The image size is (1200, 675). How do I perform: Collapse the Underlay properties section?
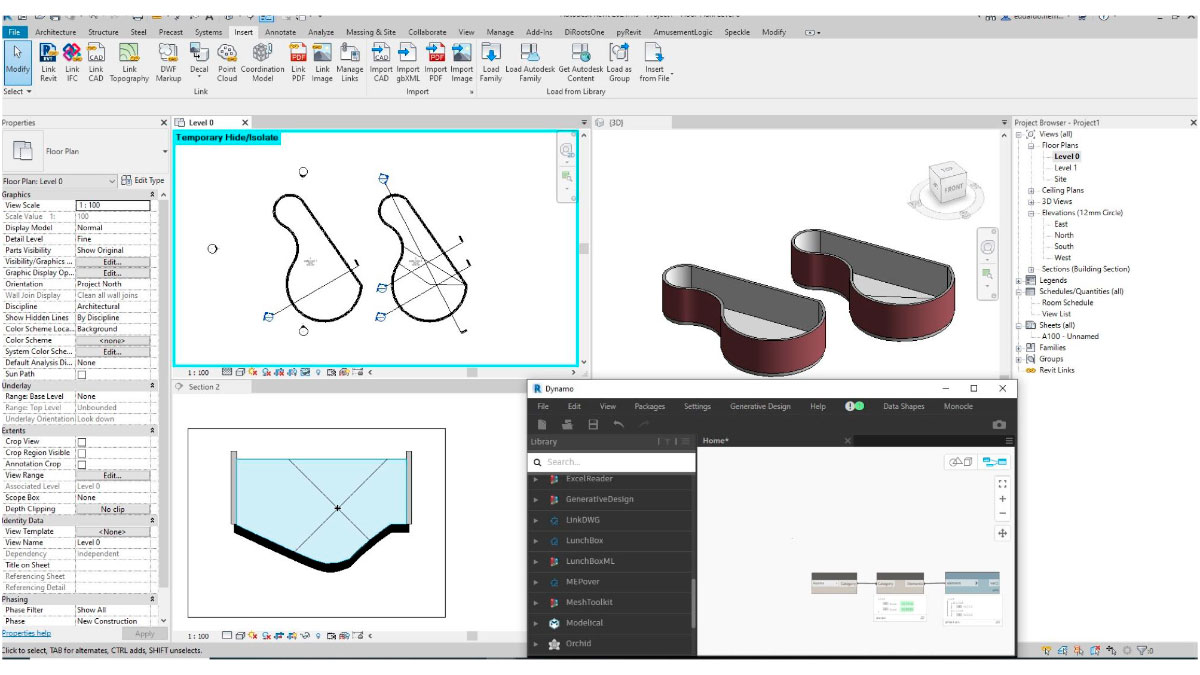[153, 385]
